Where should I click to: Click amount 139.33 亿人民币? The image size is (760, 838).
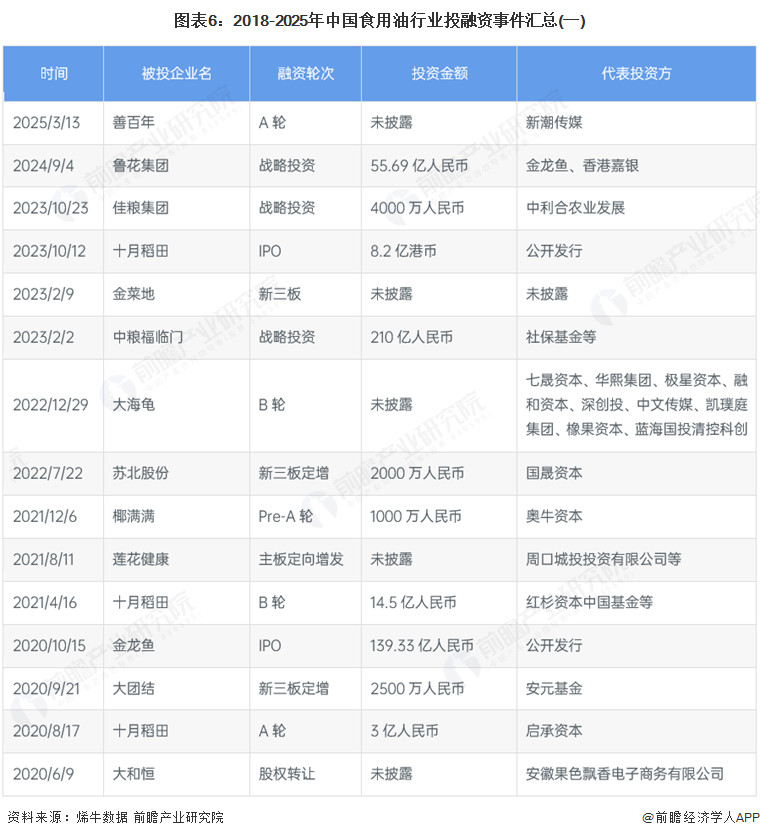coord(422,646)
